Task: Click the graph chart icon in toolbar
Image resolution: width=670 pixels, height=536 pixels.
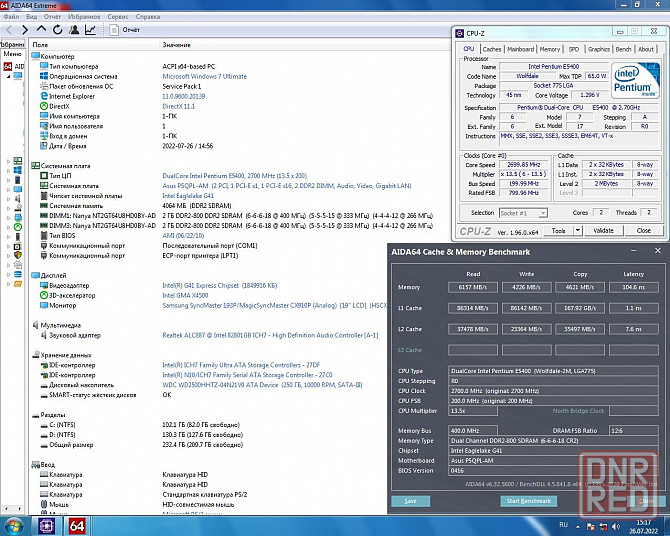Action: 90,30
